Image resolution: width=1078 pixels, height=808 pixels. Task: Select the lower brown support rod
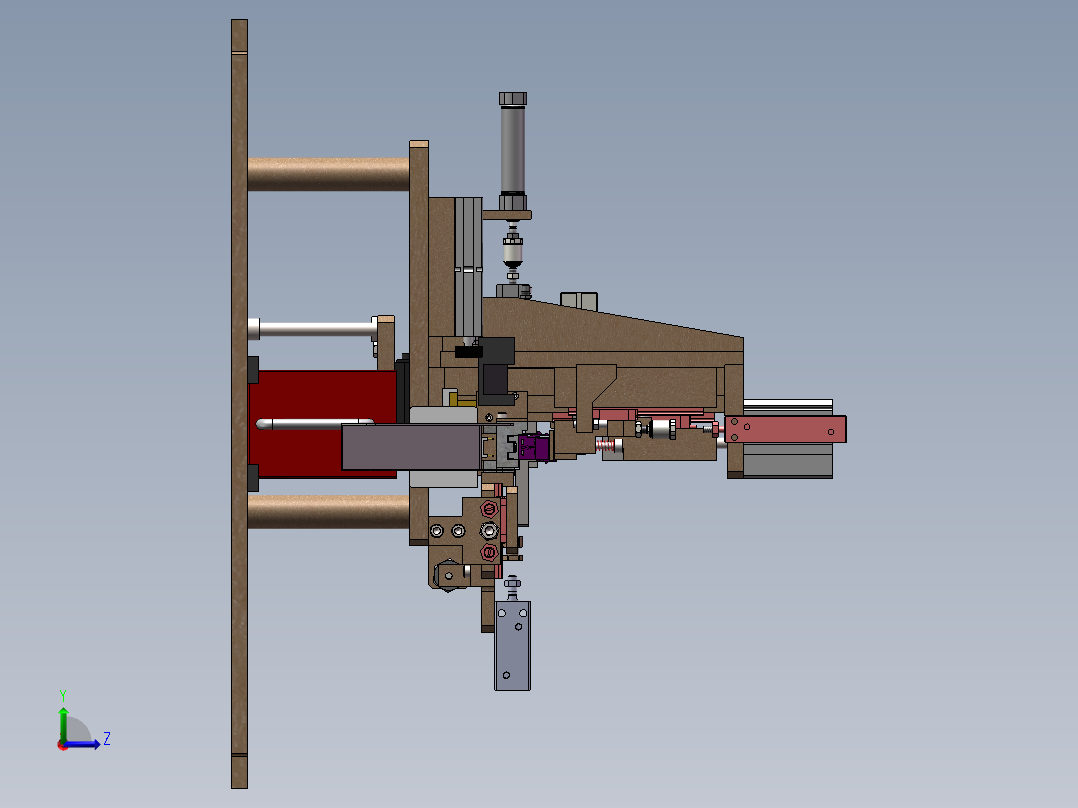(329, 512)
